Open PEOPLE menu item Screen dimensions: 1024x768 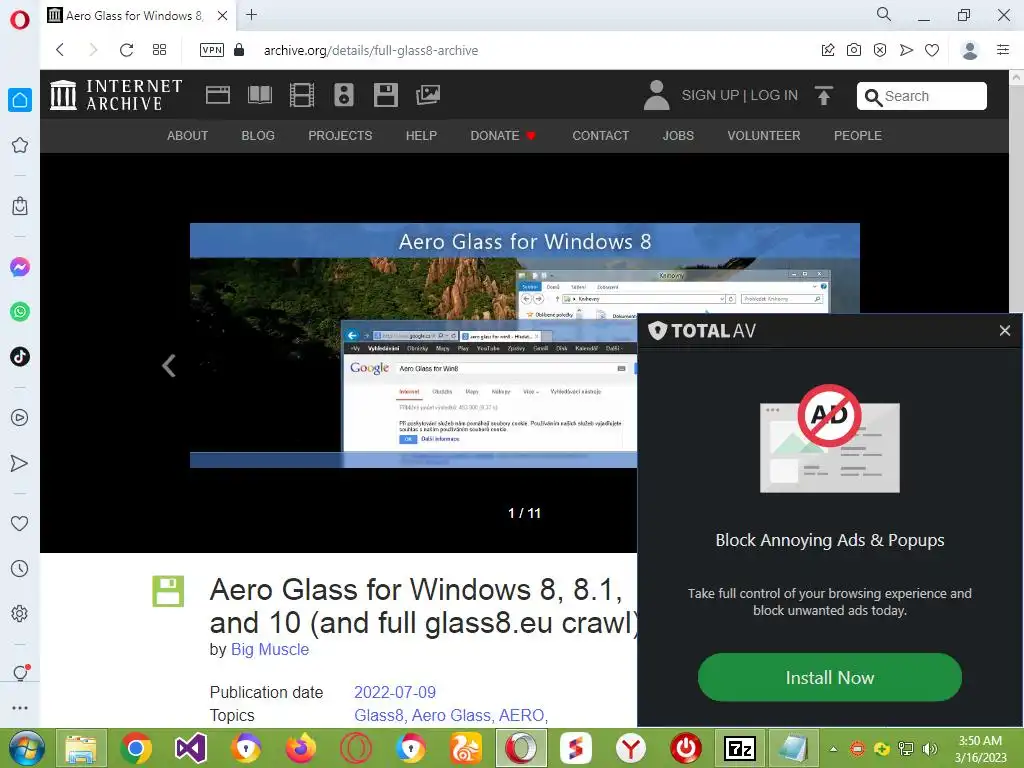(x=857, y=136)
